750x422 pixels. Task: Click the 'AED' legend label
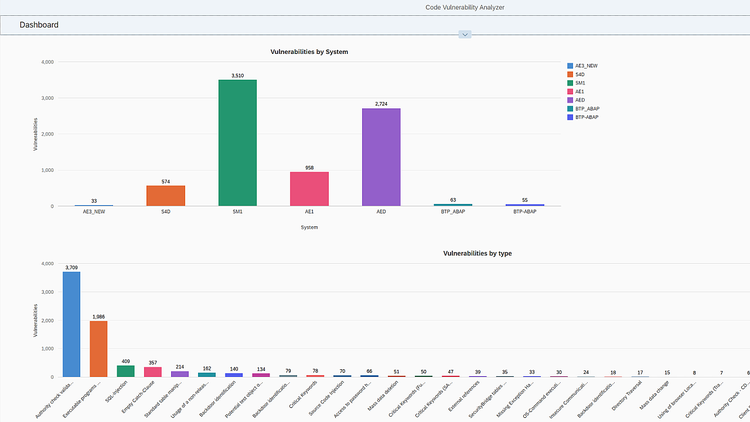580,100
